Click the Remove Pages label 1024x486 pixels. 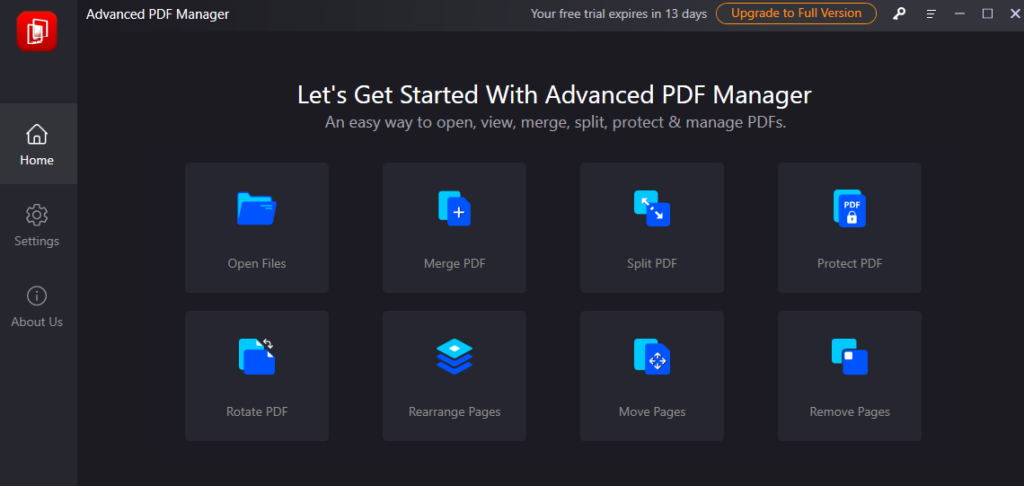tap(850, 412)
